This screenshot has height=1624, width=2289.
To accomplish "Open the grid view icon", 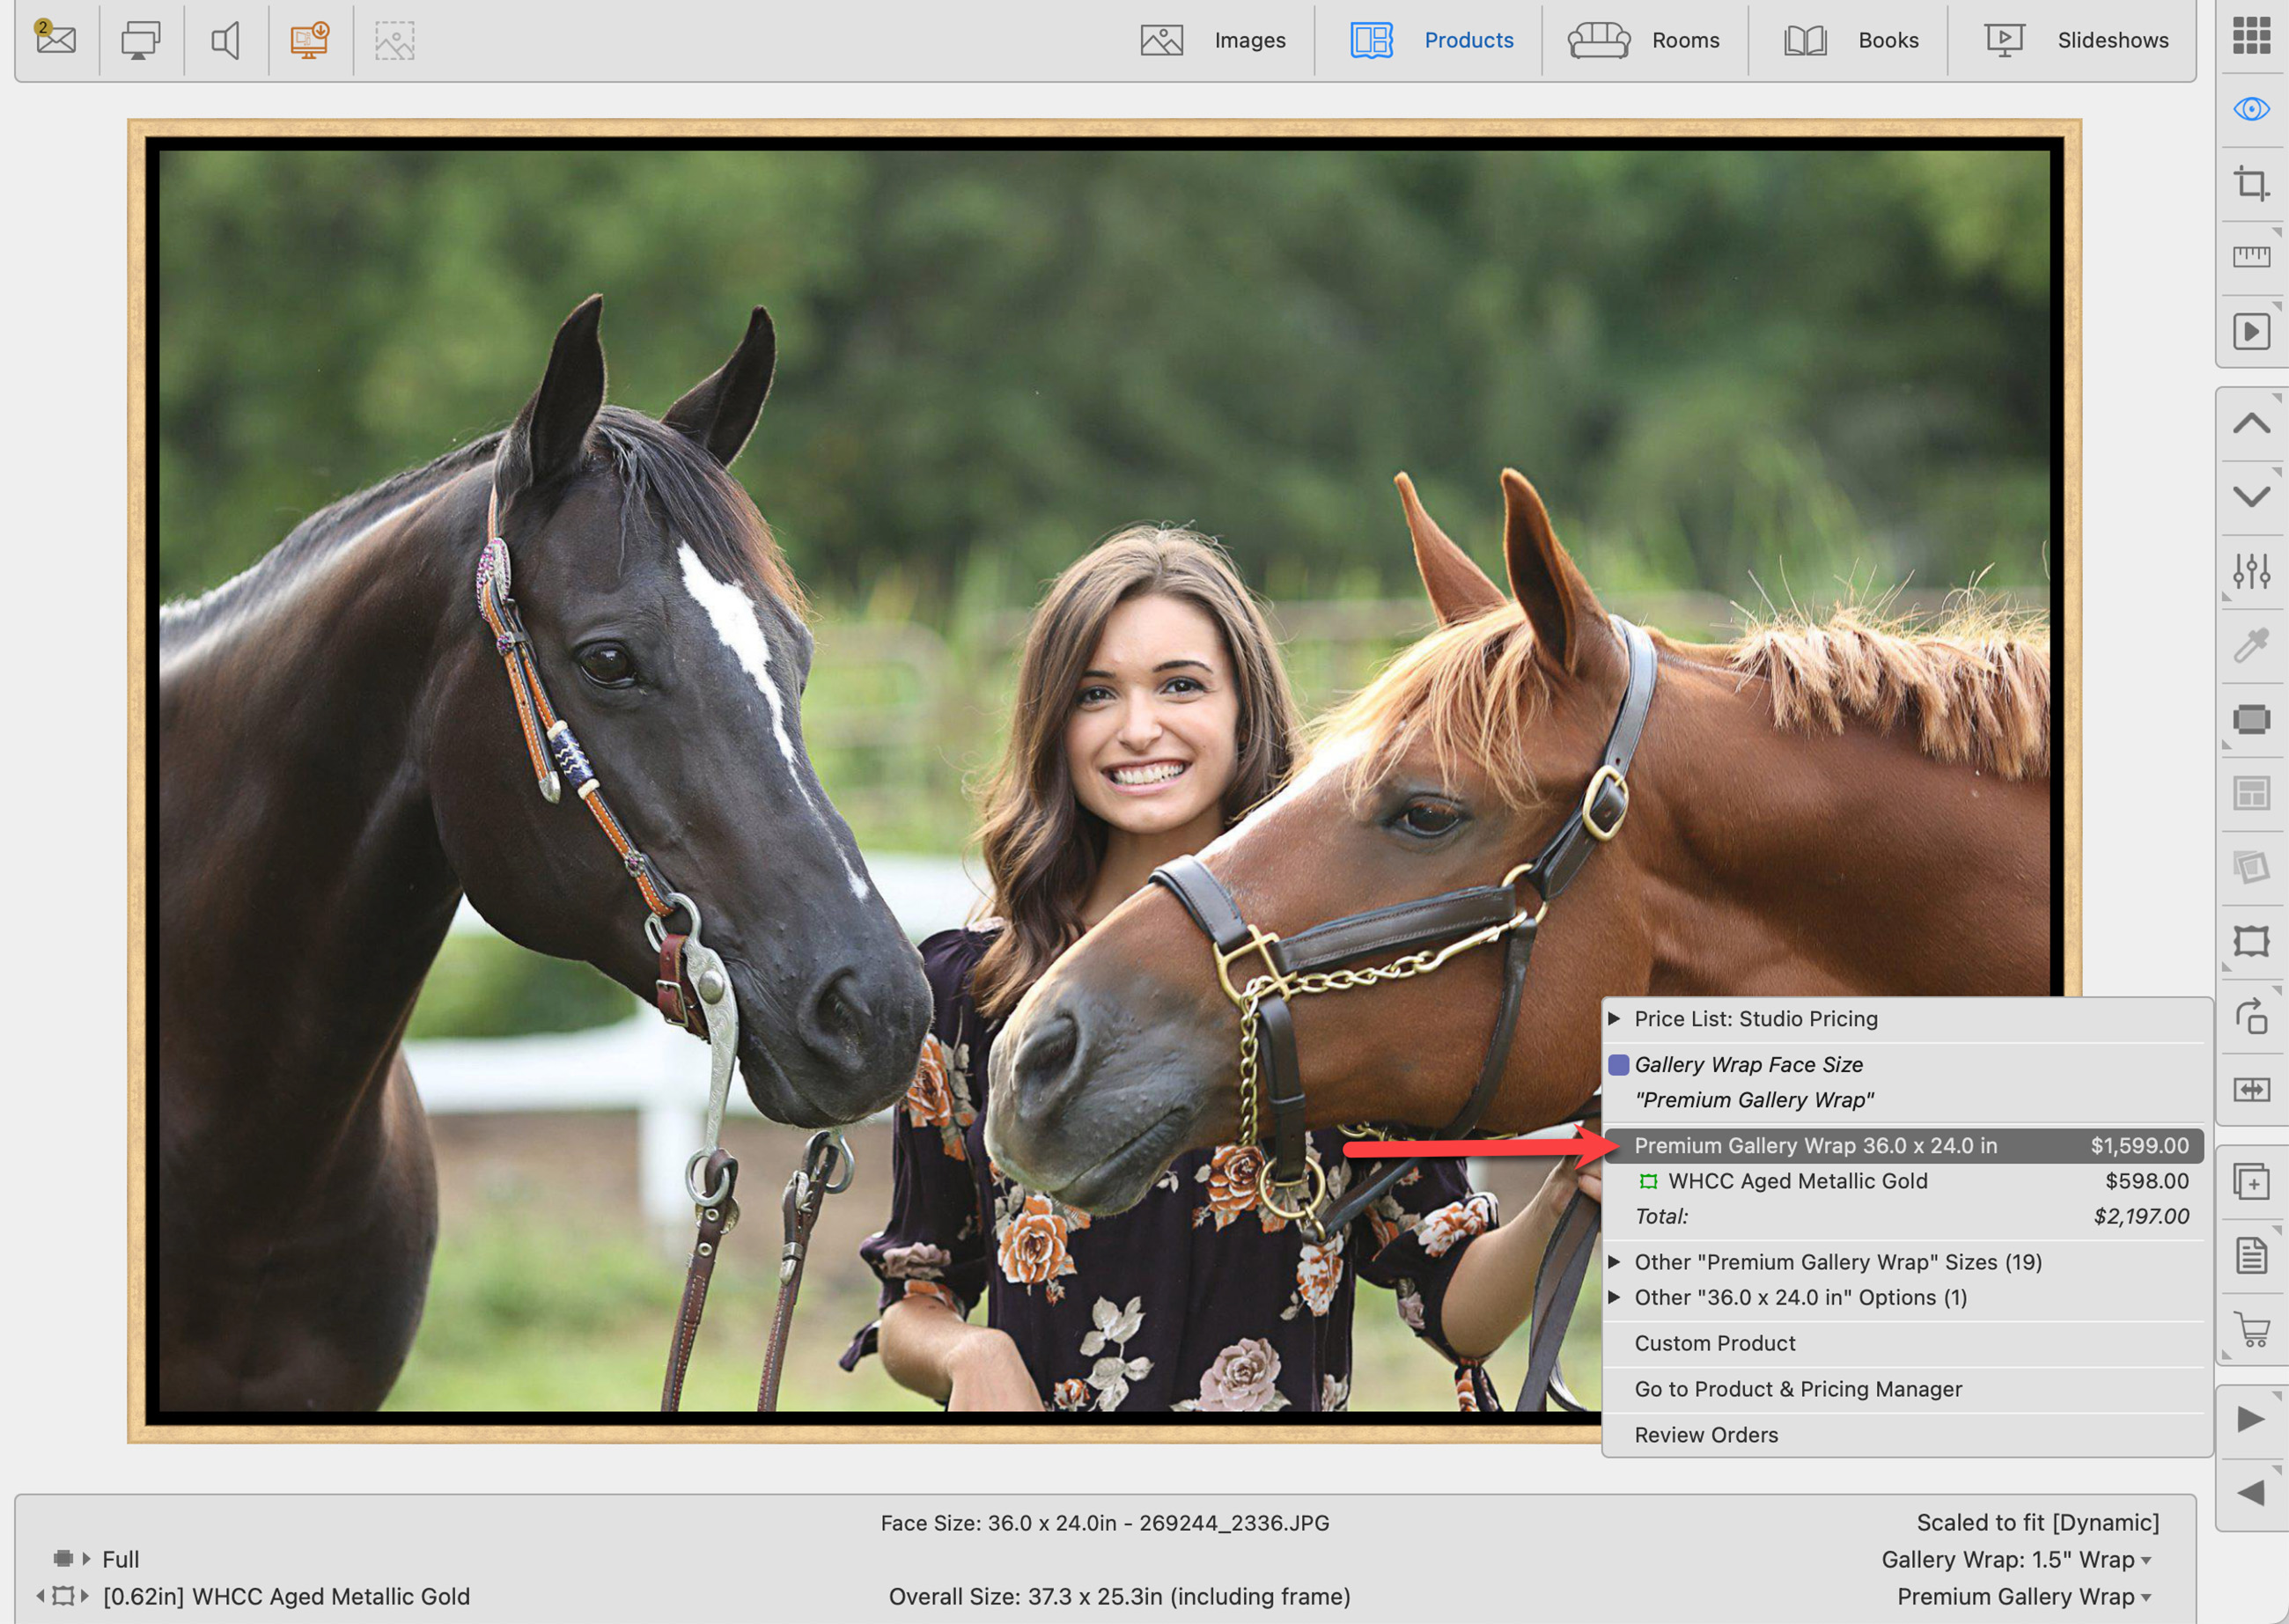I will [x=2251, y=35].
